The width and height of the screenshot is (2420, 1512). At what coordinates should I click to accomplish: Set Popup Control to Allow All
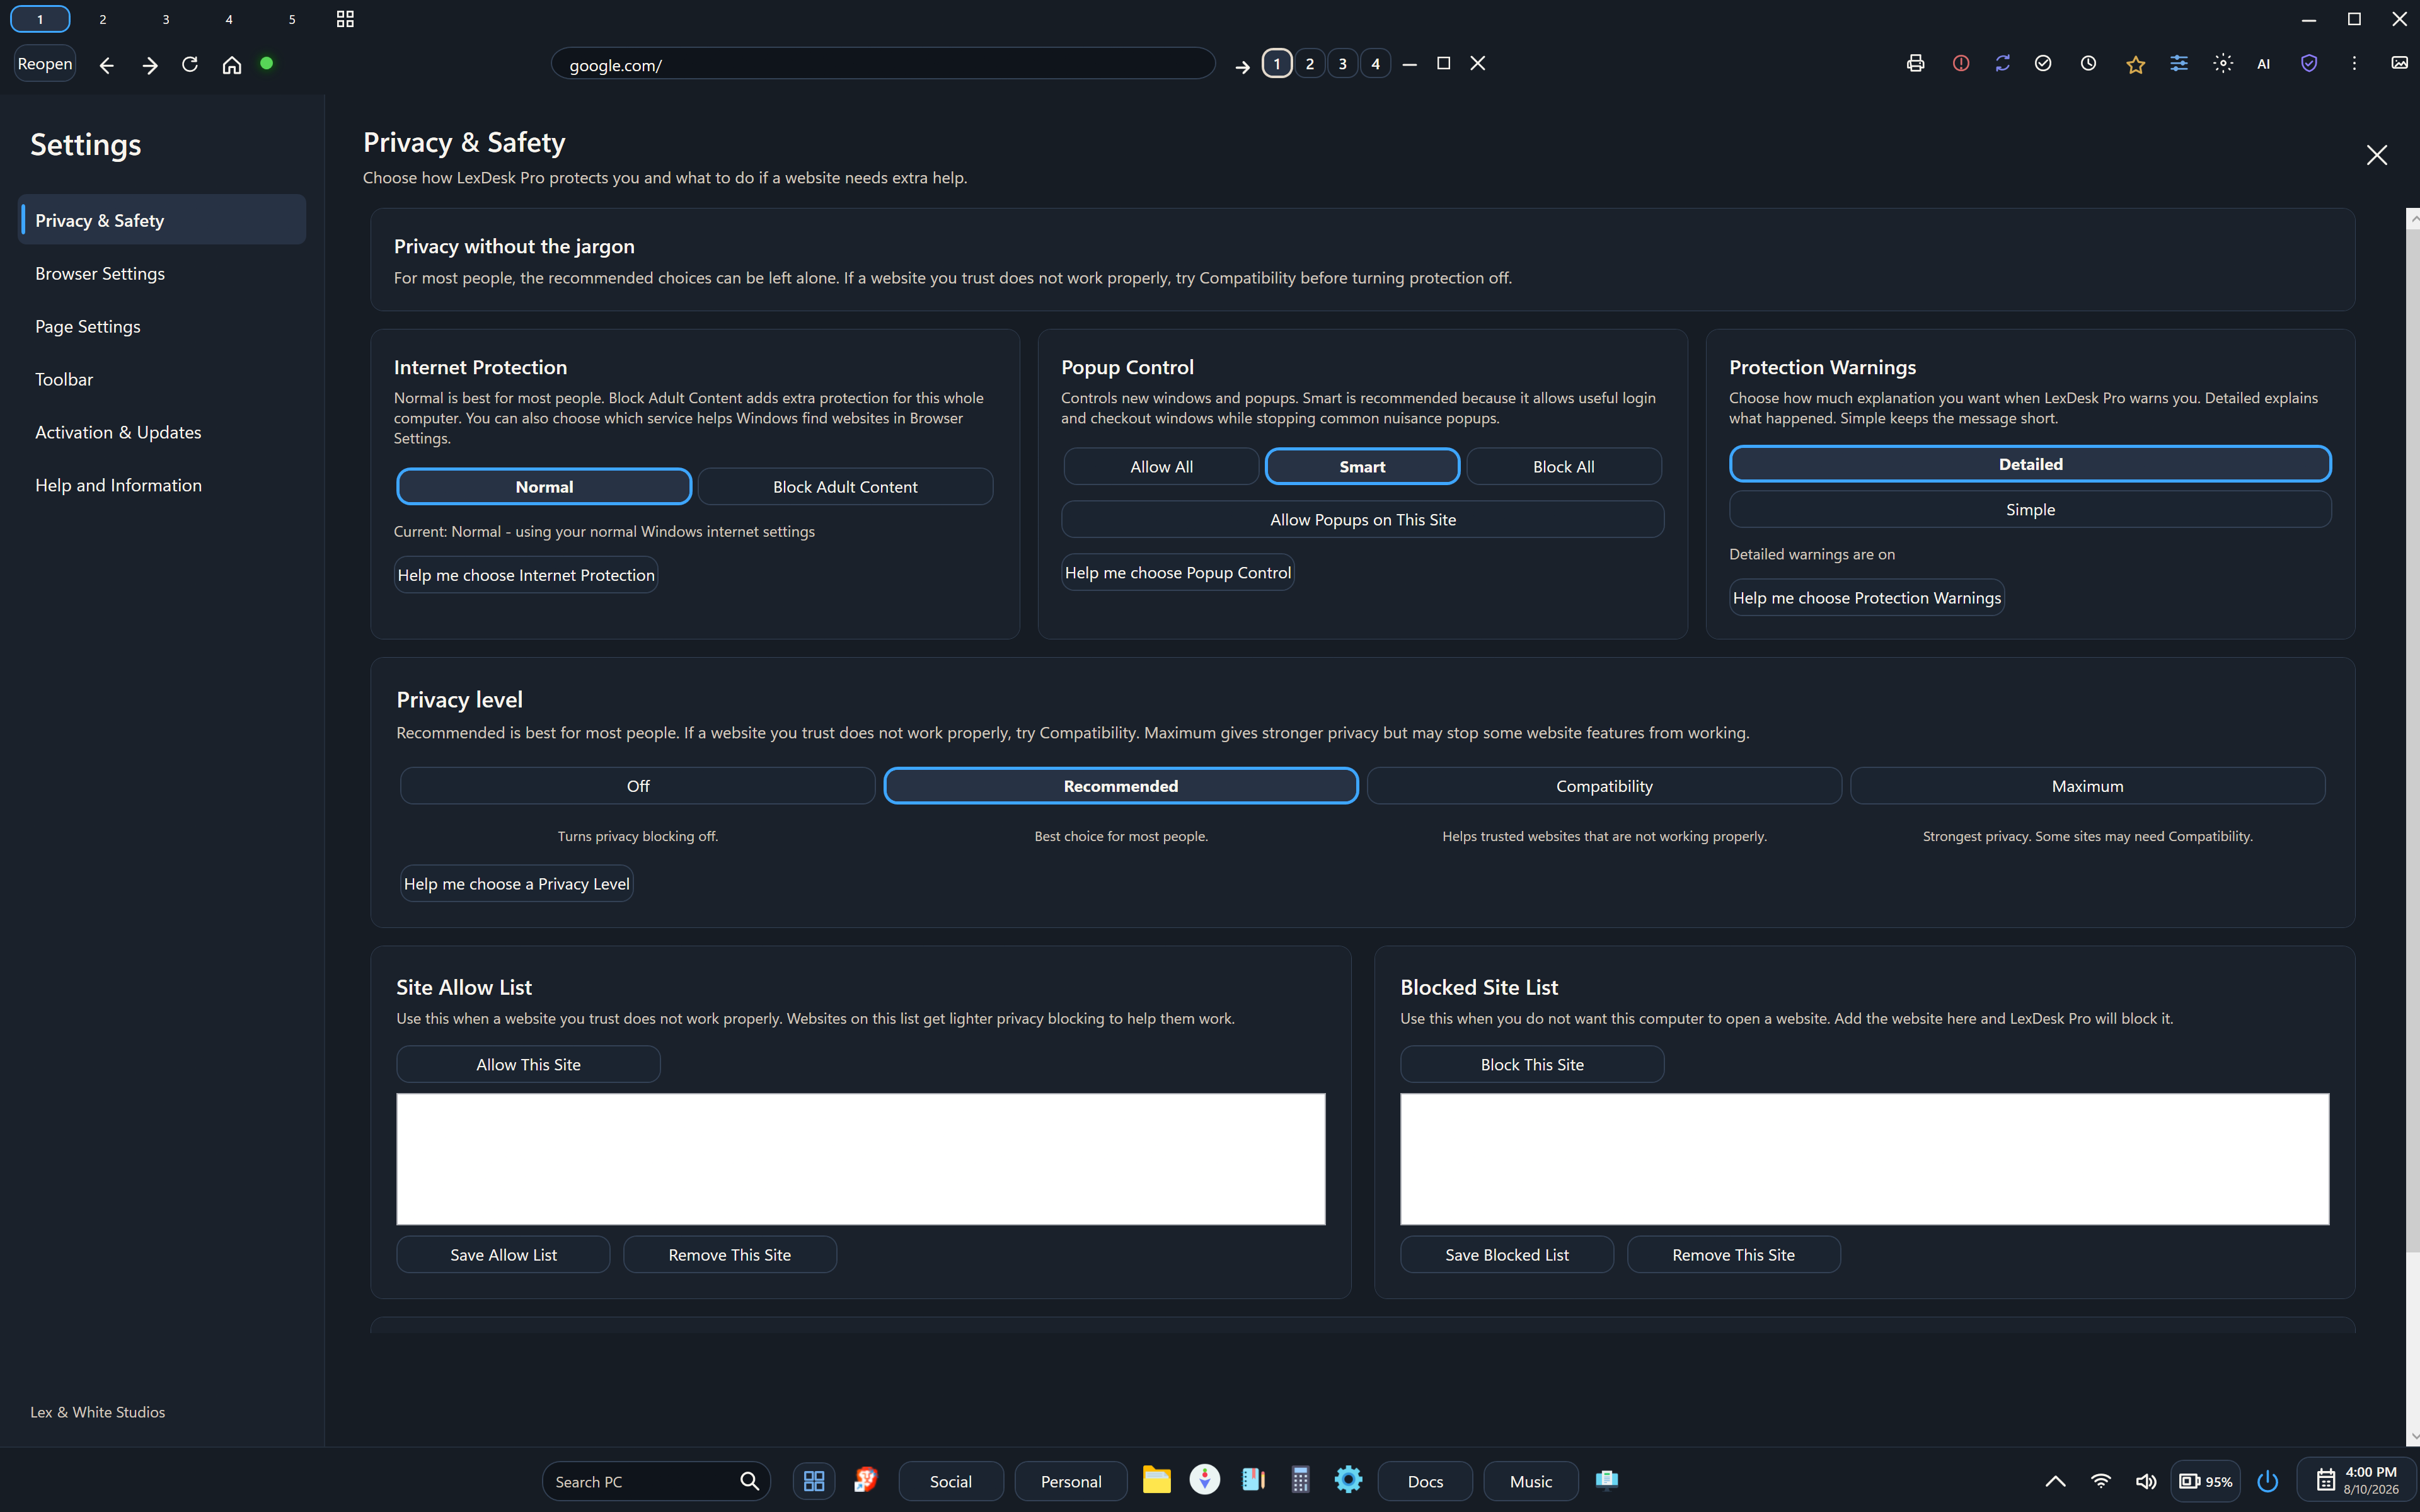tap(1161, 467)
